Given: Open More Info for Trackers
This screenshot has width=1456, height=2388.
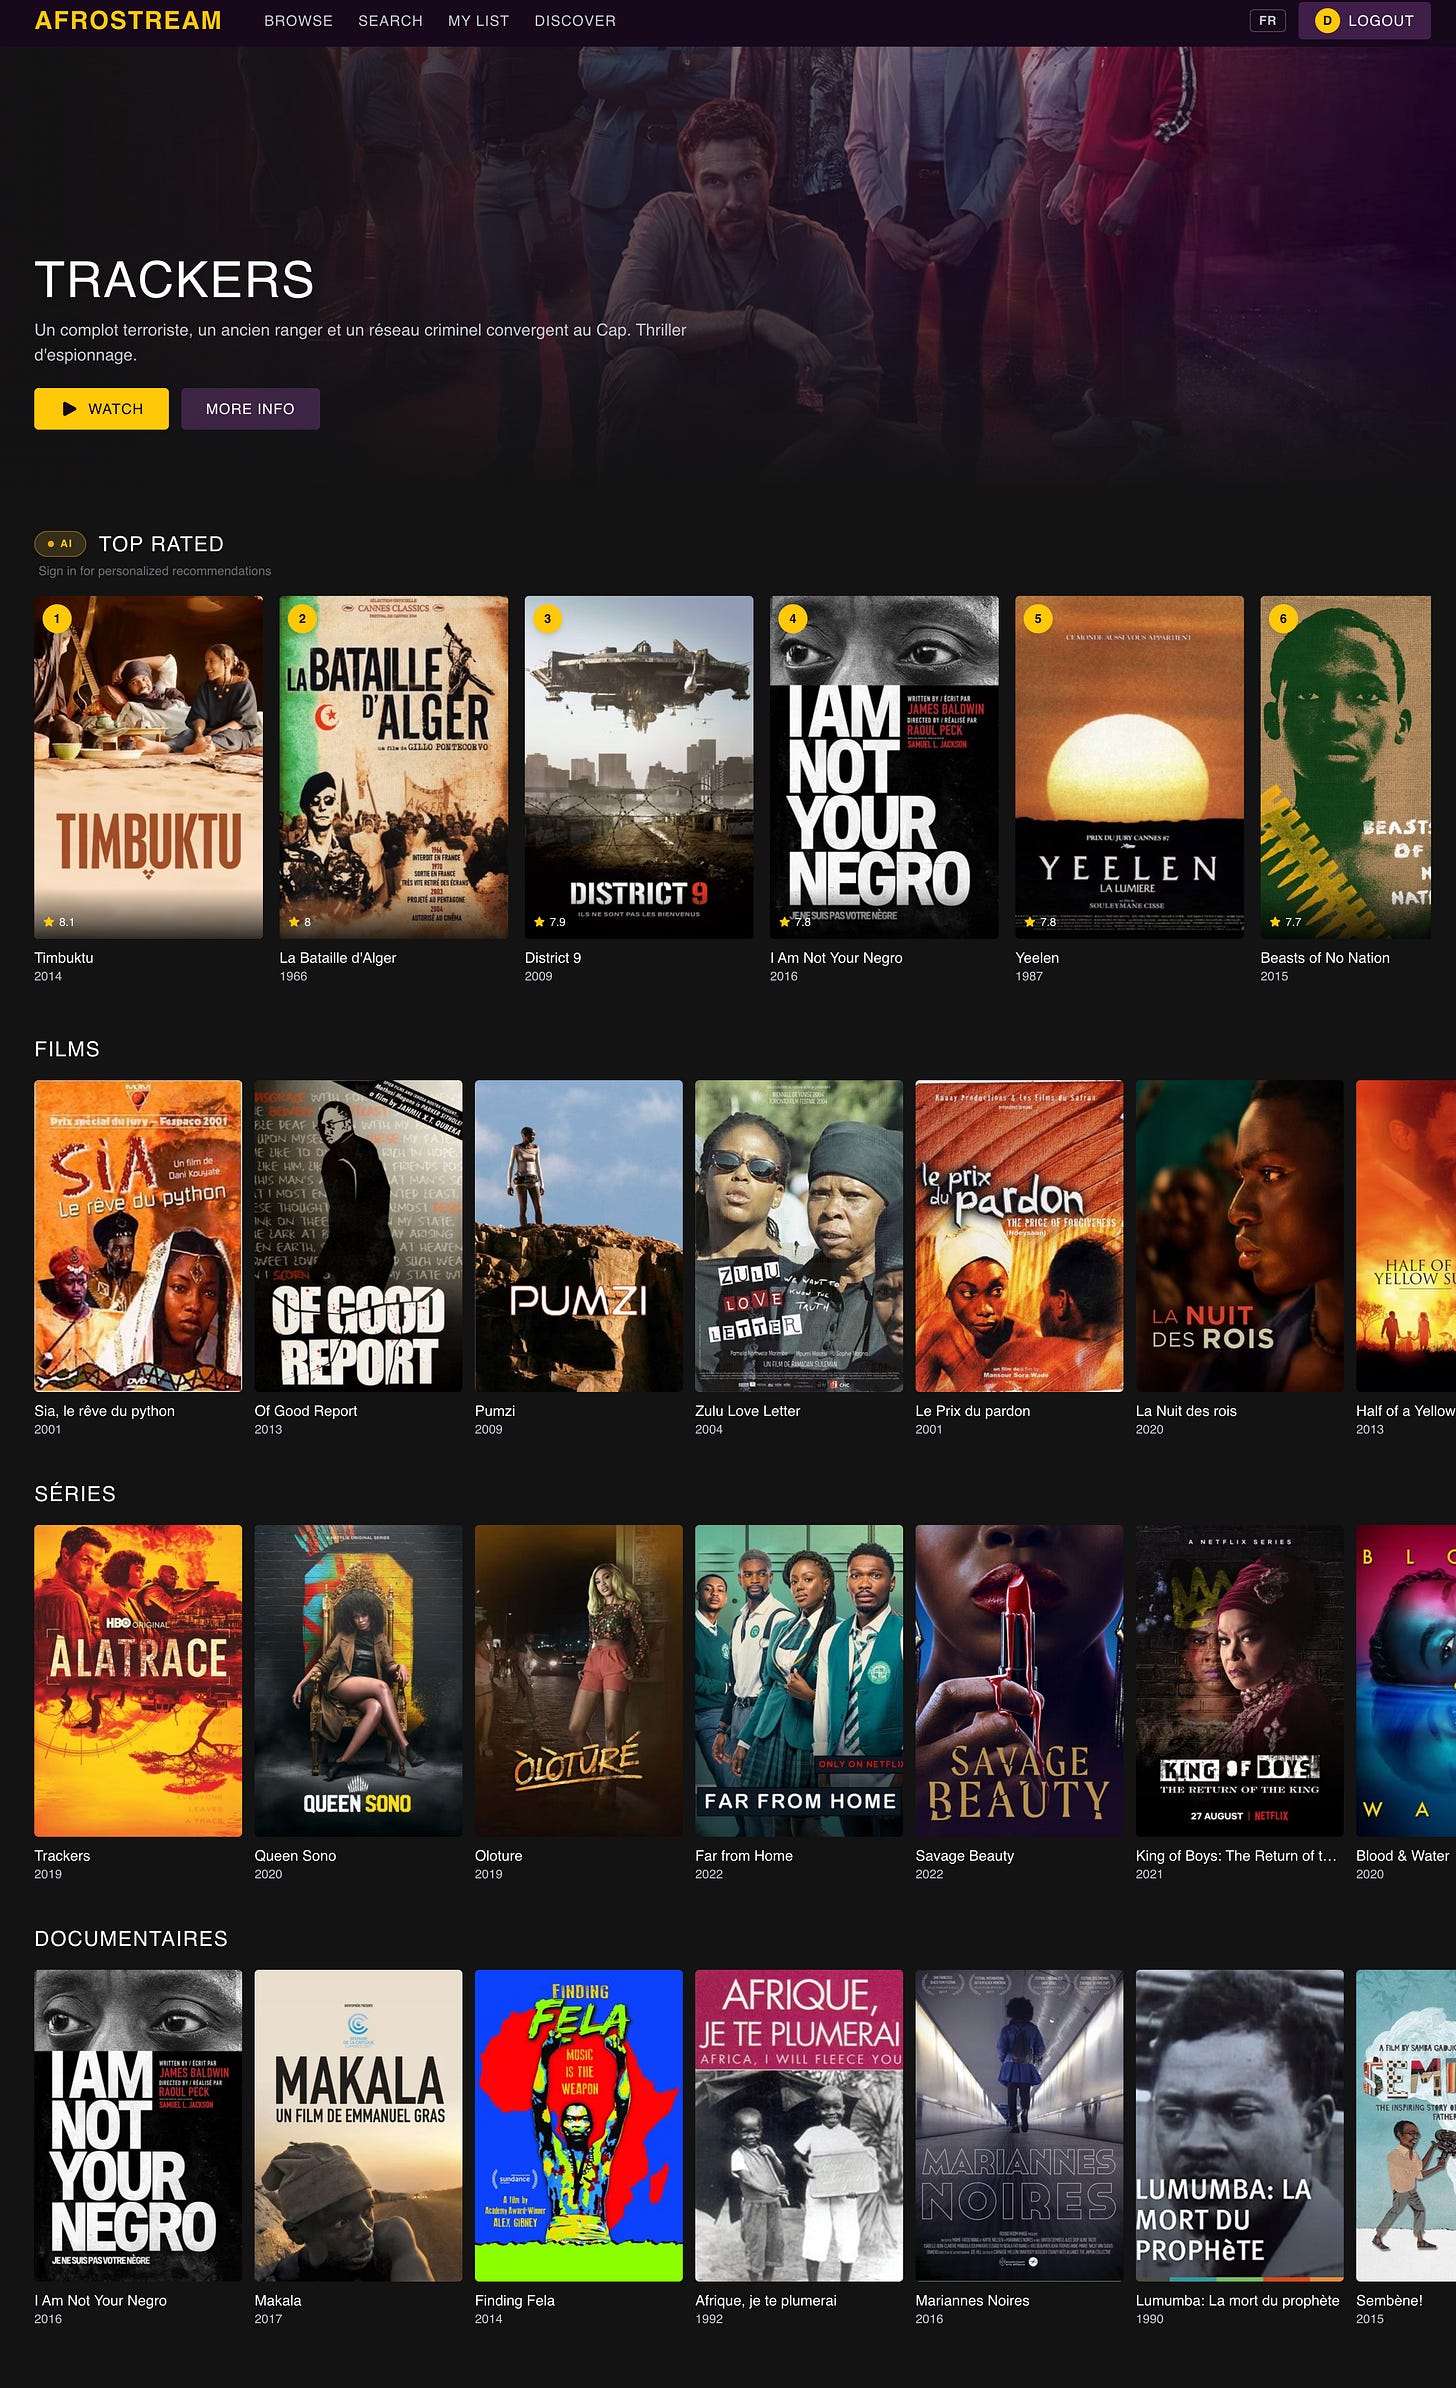Looking at the screenshot, I should 250,409.
